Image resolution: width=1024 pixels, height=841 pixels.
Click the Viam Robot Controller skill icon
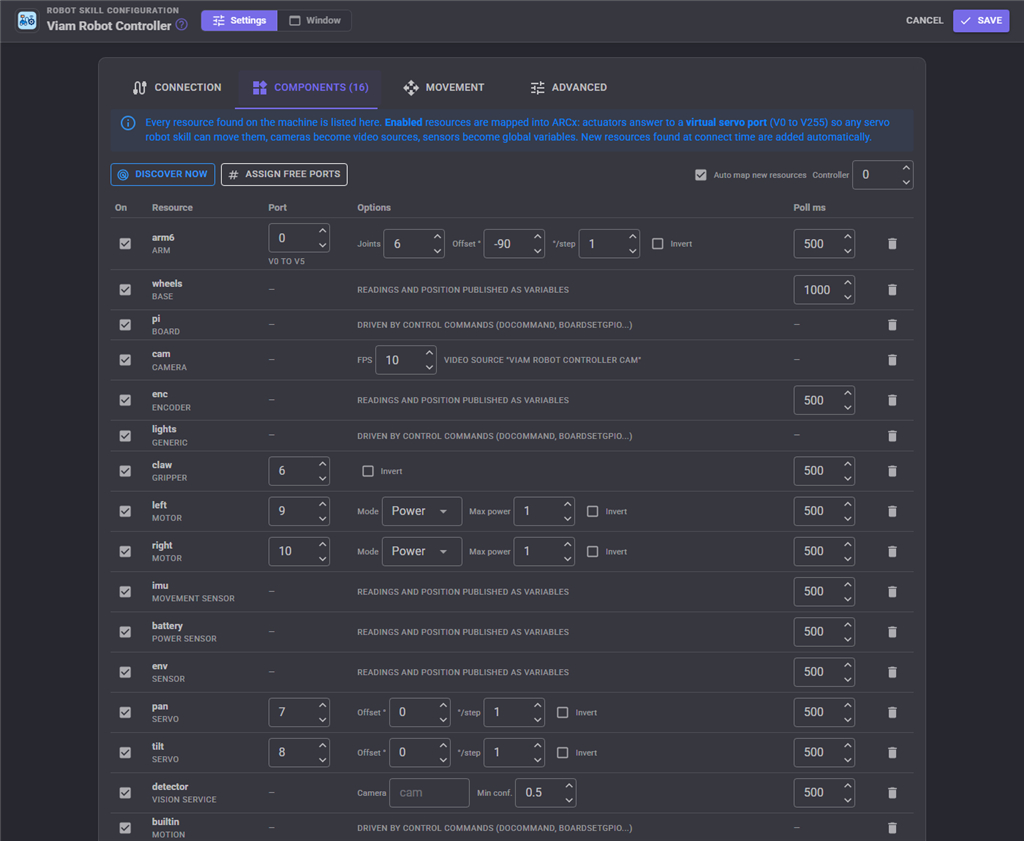point(27,20)
